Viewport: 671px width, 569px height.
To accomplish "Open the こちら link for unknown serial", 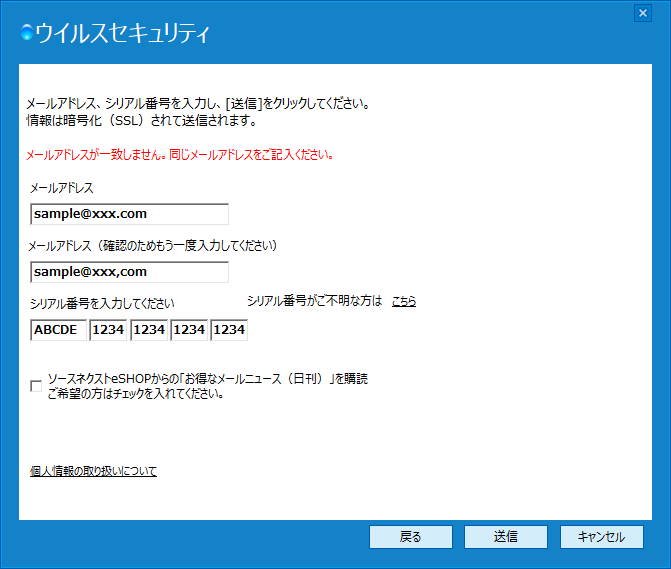I will tap(404, 301).
